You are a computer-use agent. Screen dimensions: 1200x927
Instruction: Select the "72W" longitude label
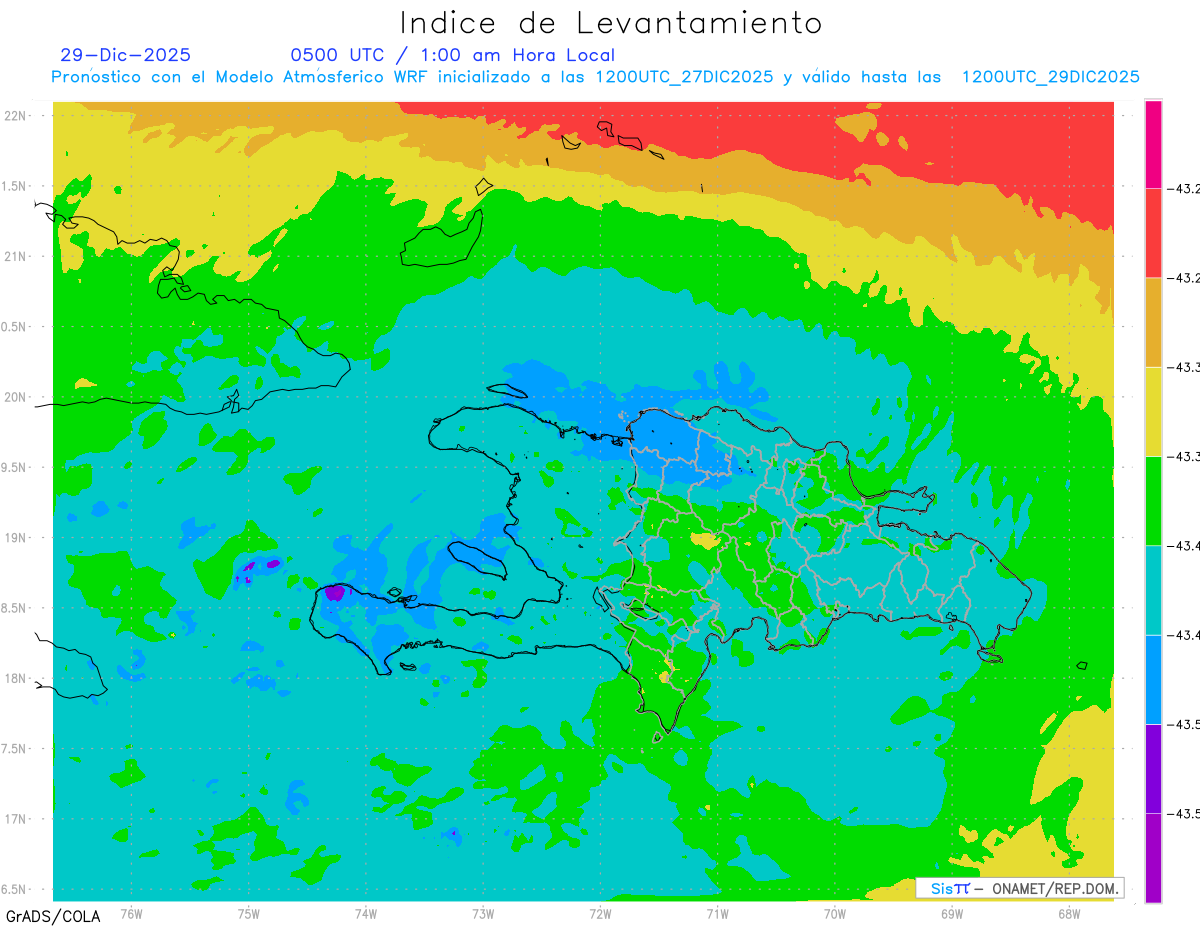coord(600,913)
